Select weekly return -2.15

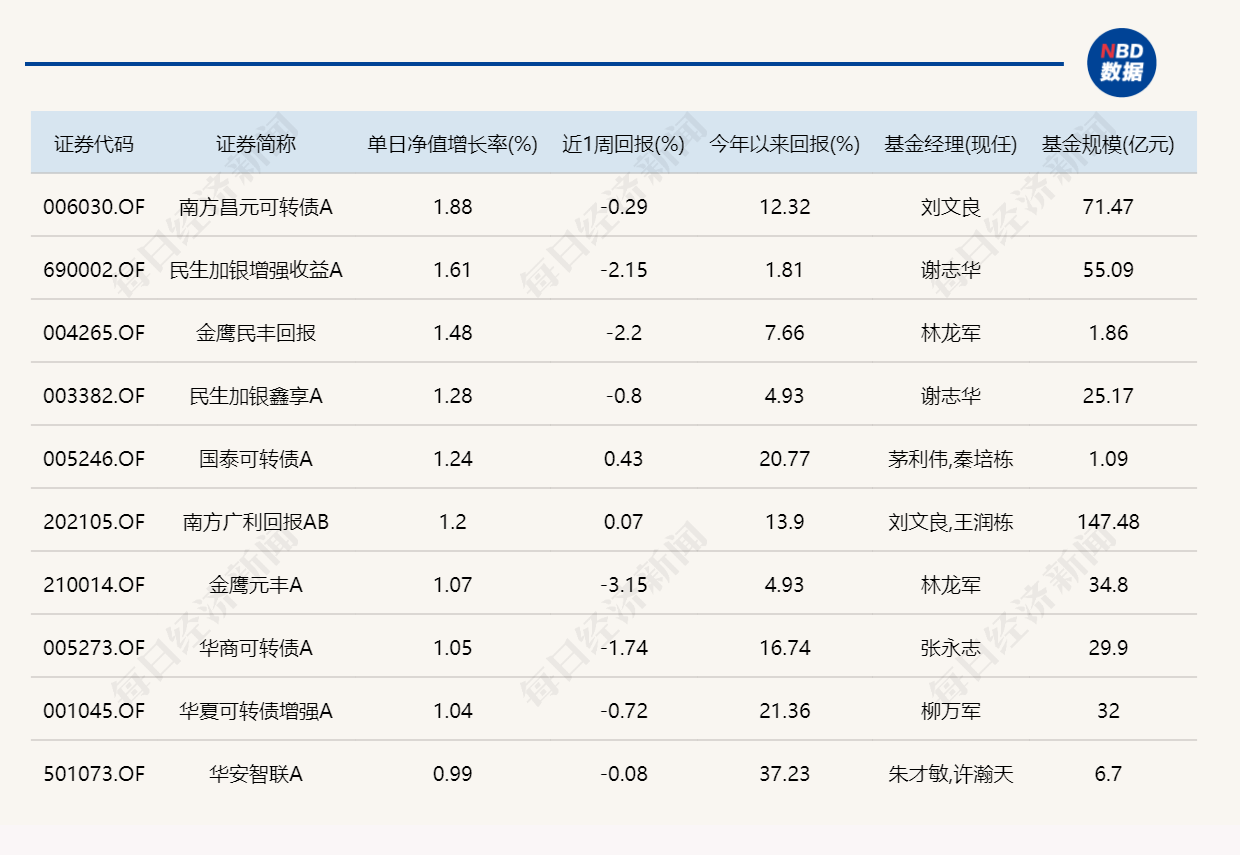click(624, 270)
